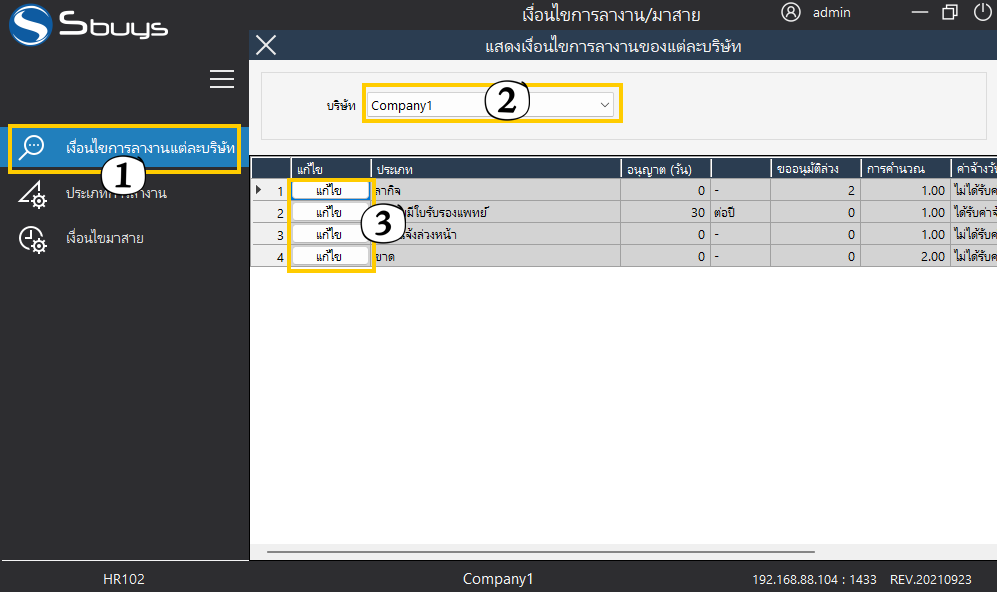Click the Sbuys logo icon
Screen dimensions: 997x592
(30, 25)
